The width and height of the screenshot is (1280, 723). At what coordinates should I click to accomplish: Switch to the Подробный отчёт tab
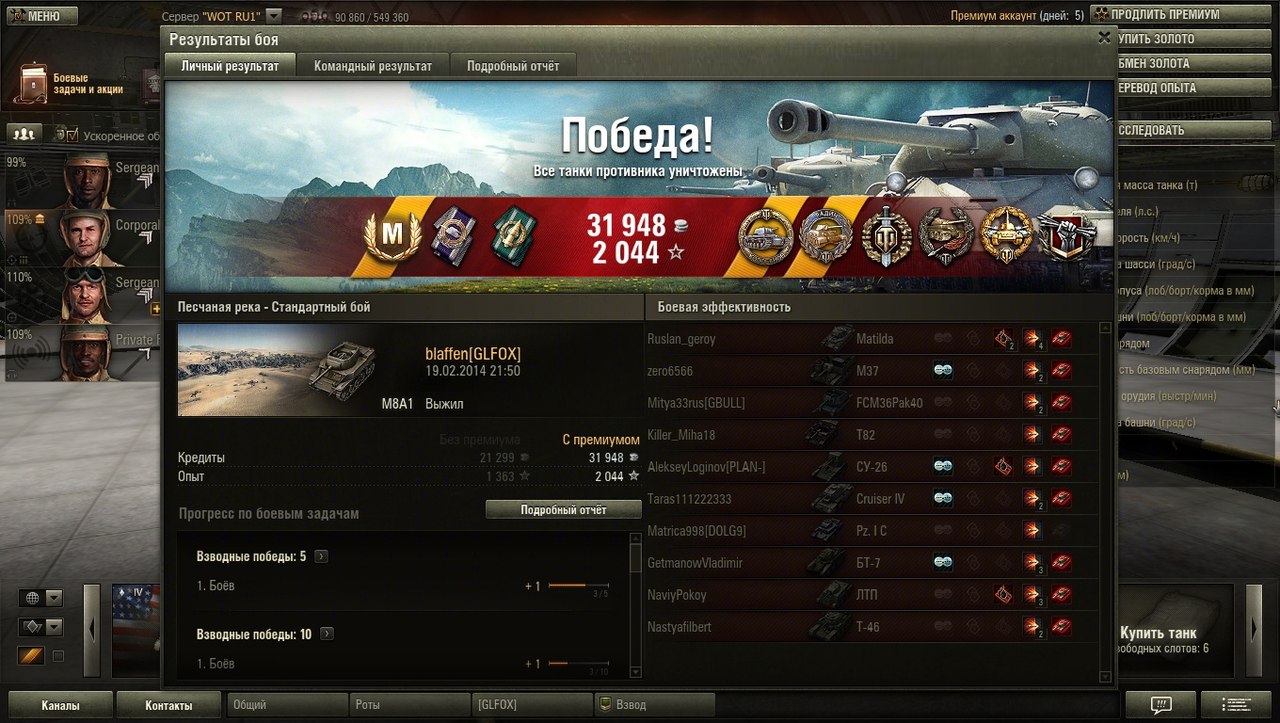tap(513, 66)
